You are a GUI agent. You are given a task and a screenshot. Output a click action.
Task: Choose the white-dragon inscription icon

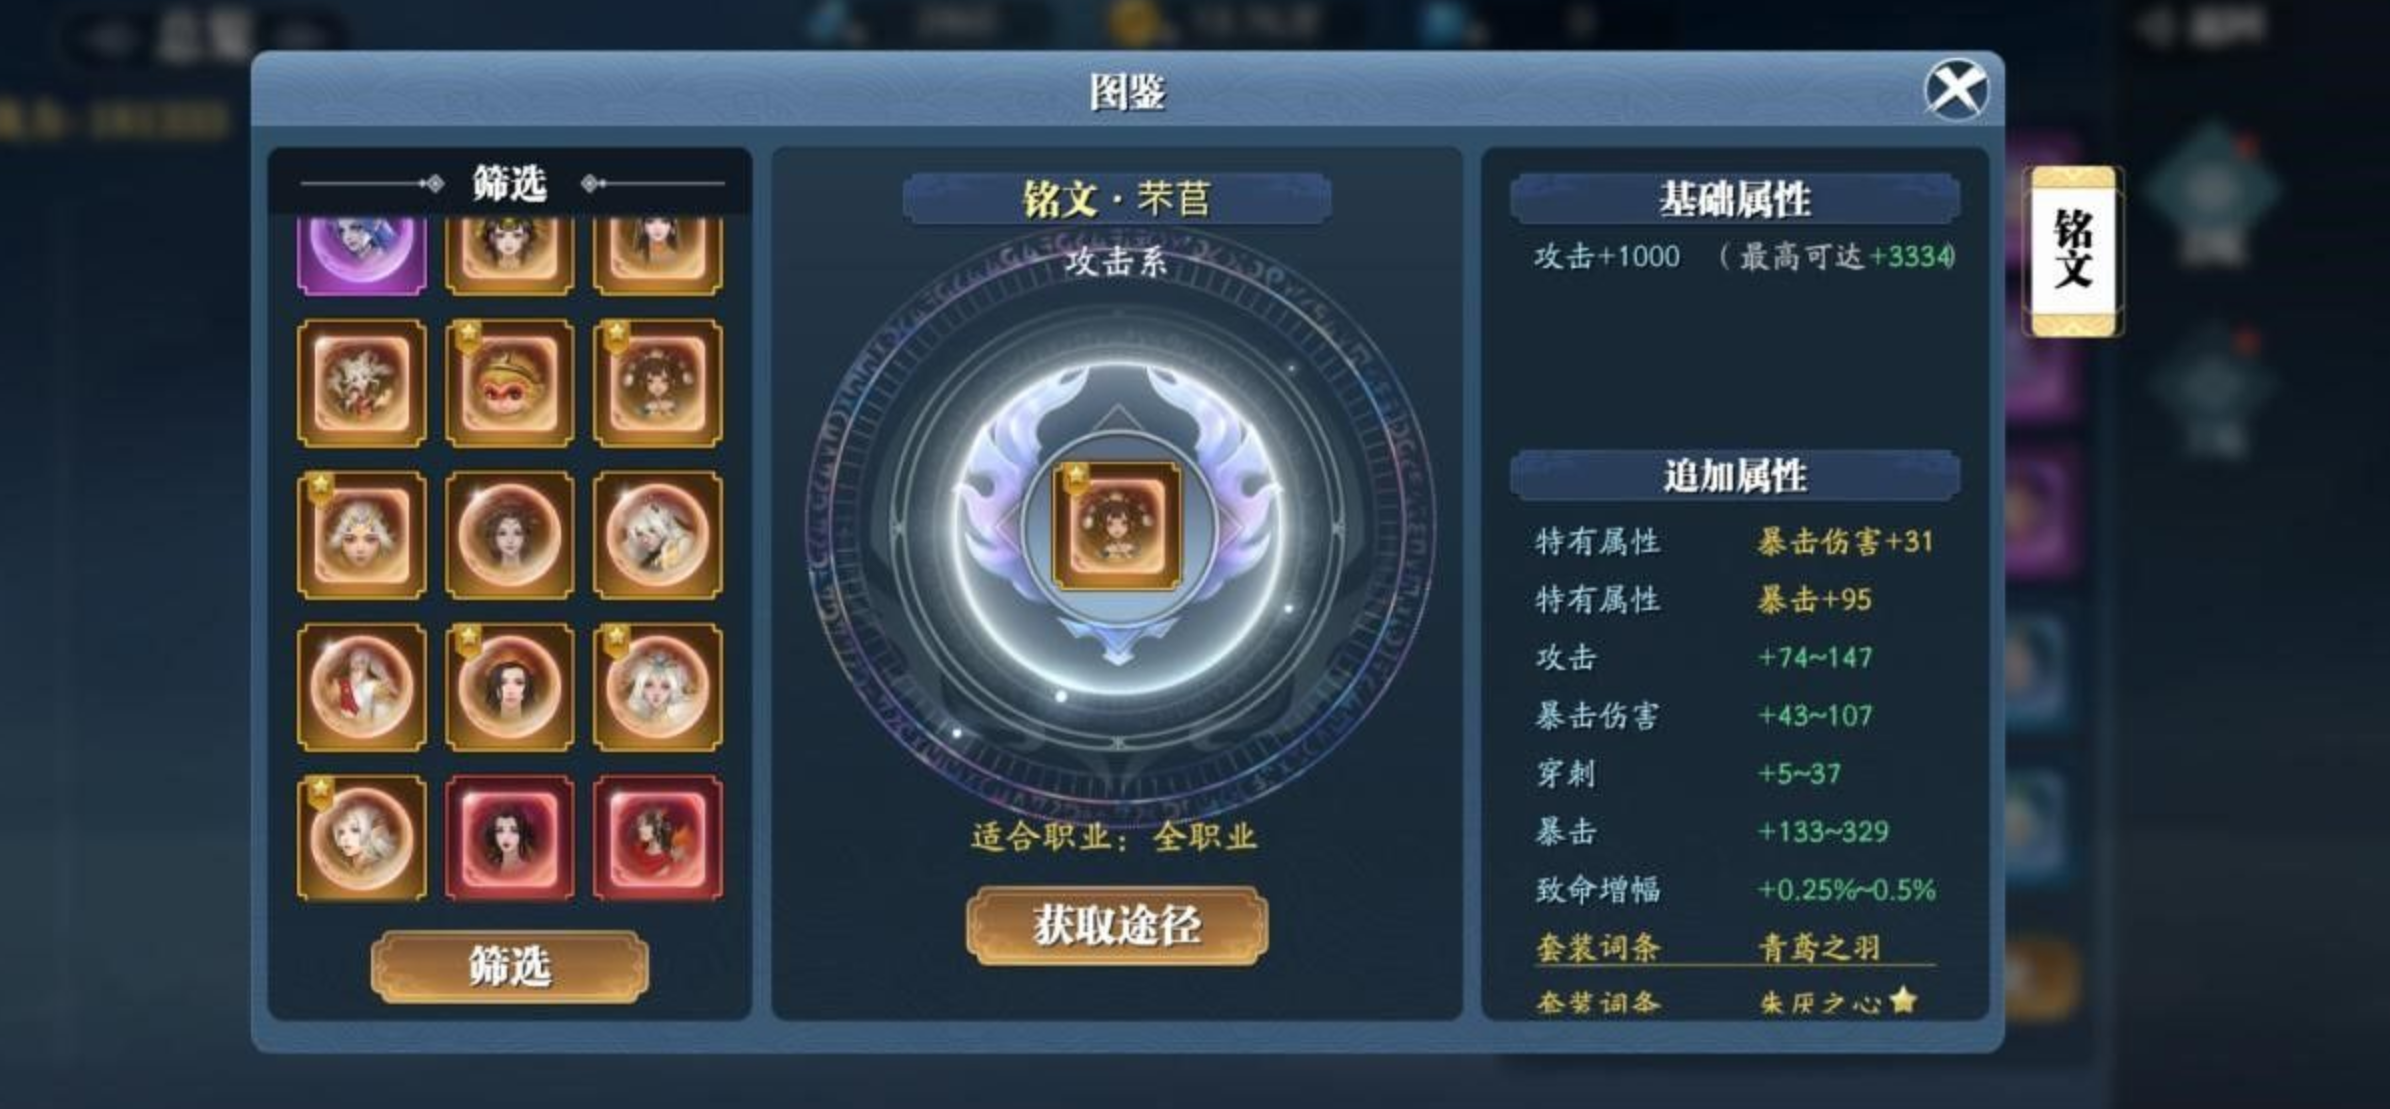pyautogui.click(x=362, y=383)
